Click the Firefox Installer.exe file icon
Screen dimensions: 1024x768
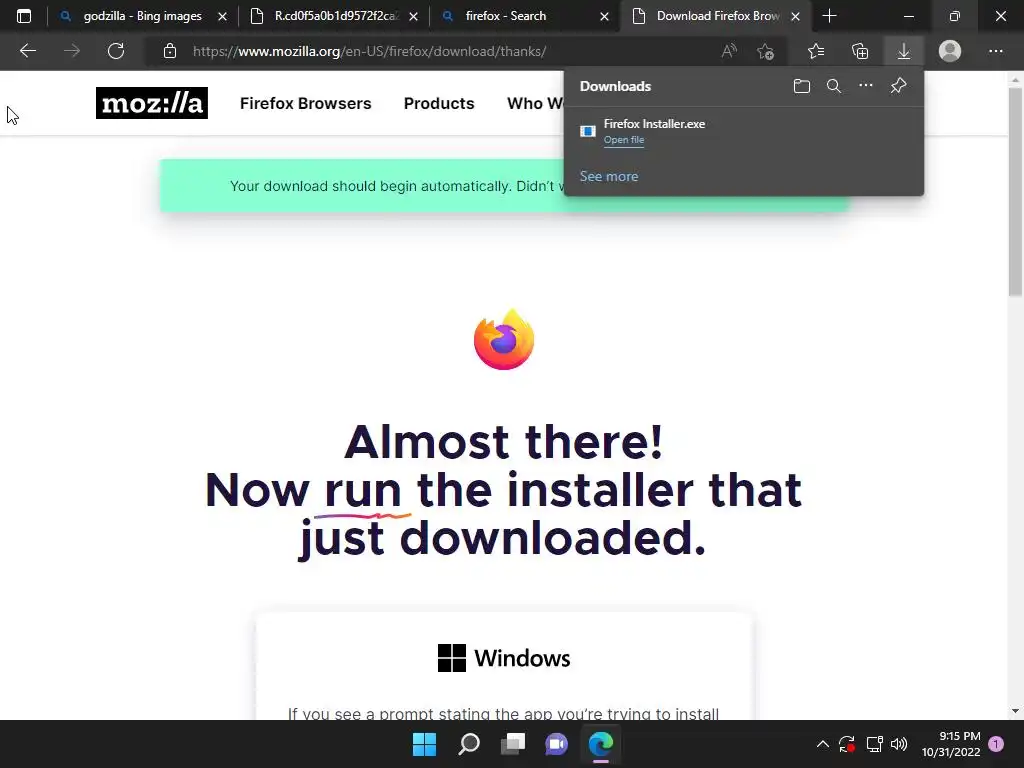588,131
